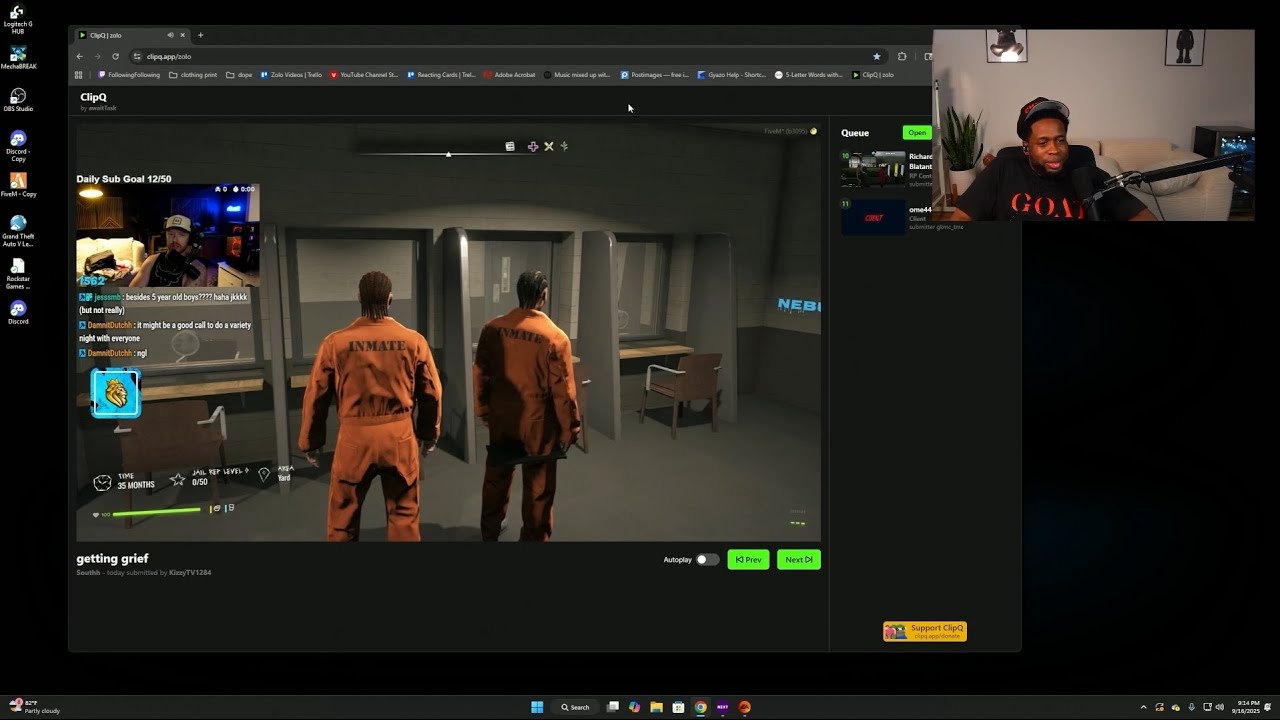This screenshot has height=720, width=1280.
Task: Click the green Open queue button
Action: (x=917, y=132)
